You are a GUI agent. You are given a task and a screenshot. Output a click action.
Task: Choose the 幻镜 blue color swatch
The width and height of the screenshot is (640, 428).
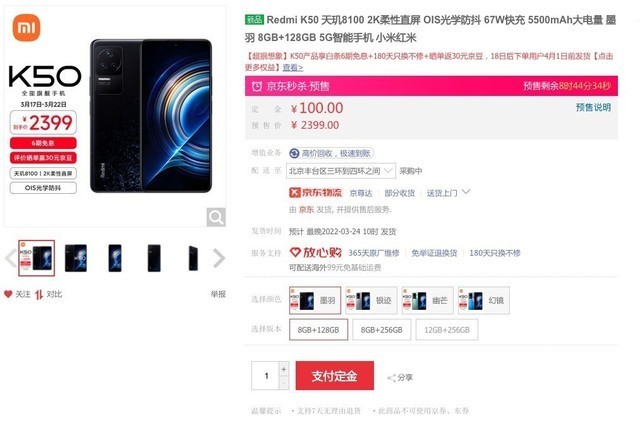(x=484, y=300)
